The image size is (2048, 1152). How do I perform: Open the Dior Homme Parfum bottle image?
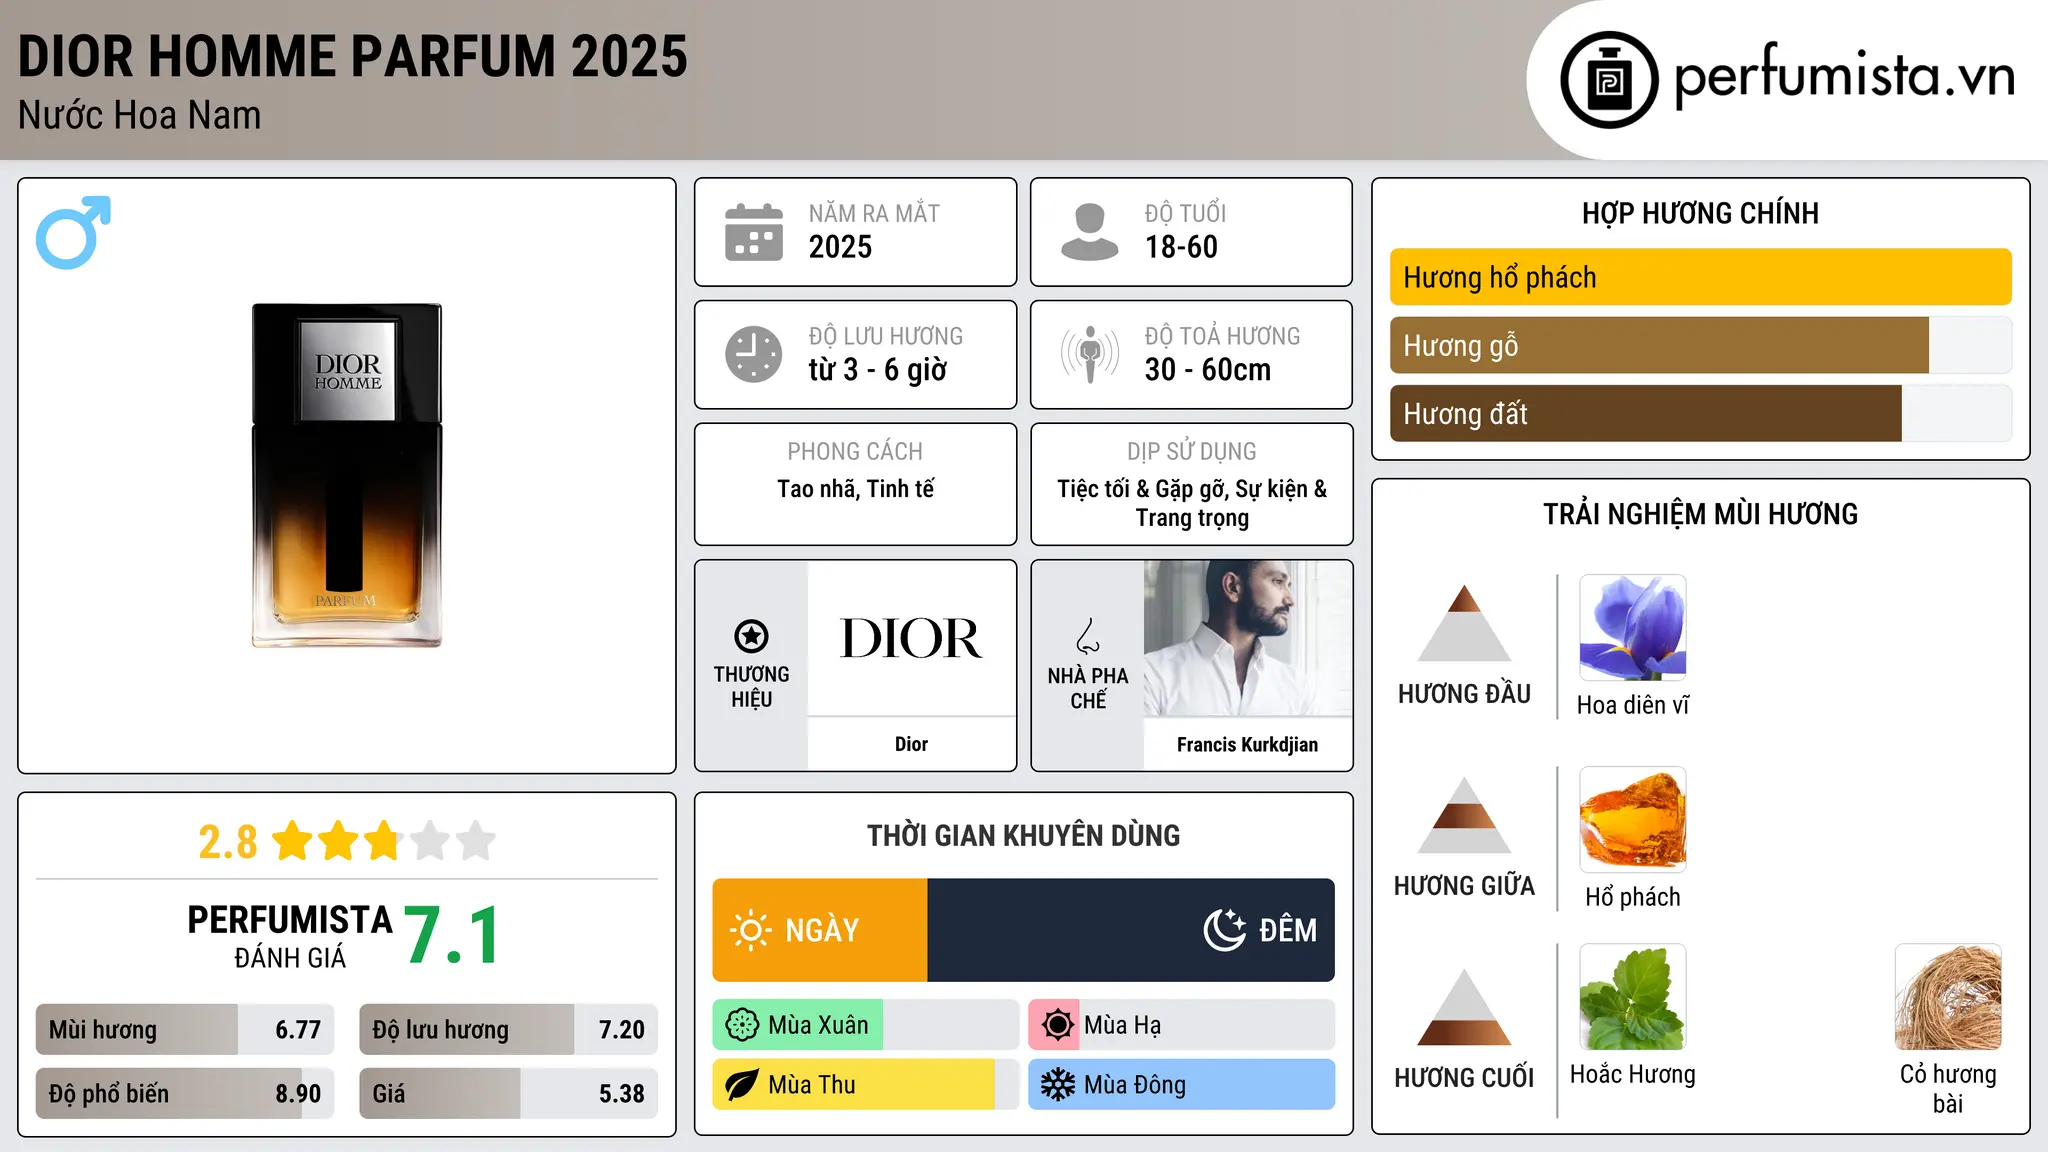pyautogui.click(x=347, y=475)
